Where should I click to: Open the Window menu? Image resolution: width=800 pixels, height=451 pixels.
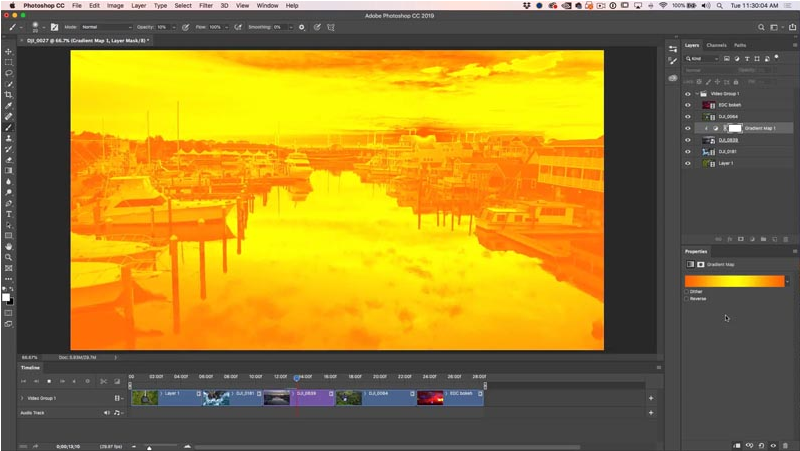click(x=267, y=6)
